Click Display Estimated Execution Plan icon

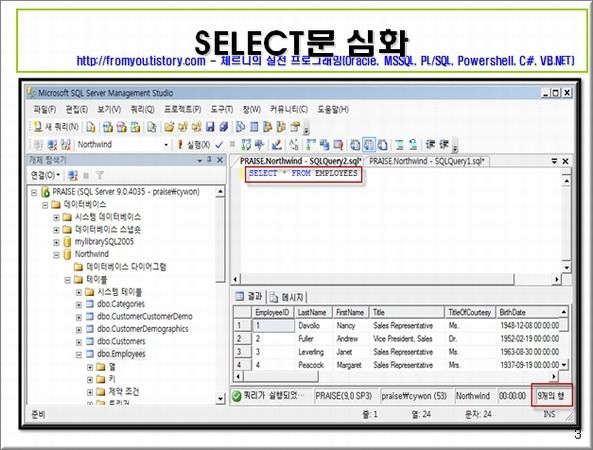point(246,144)
